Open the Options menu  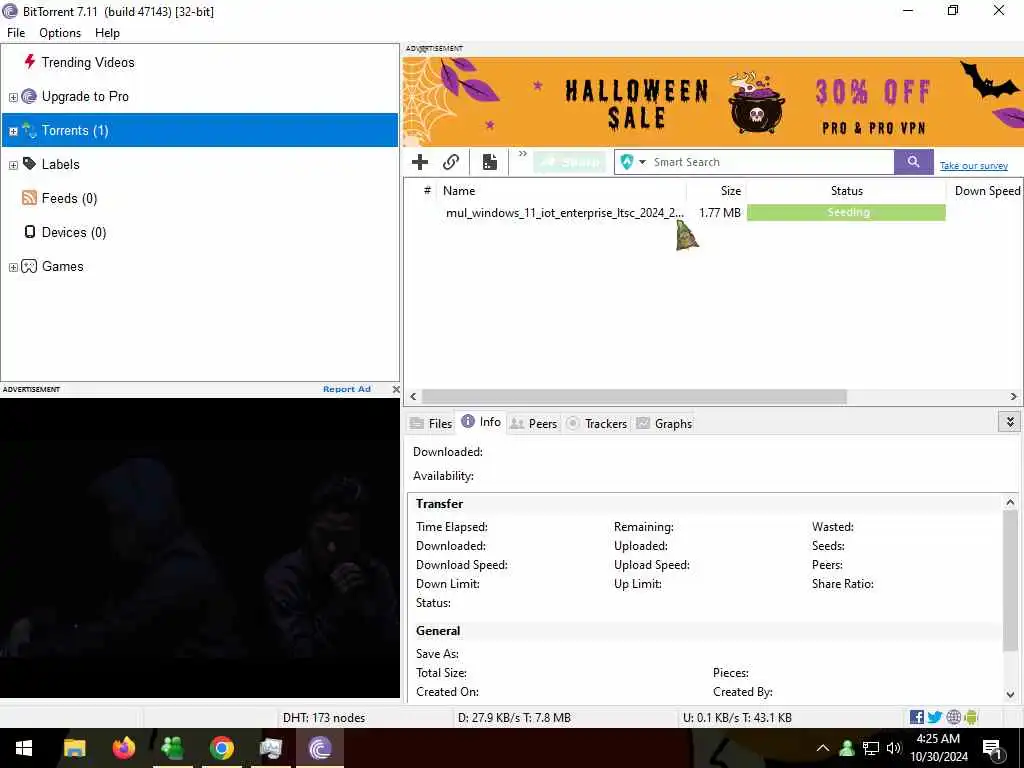coord(60,33)
